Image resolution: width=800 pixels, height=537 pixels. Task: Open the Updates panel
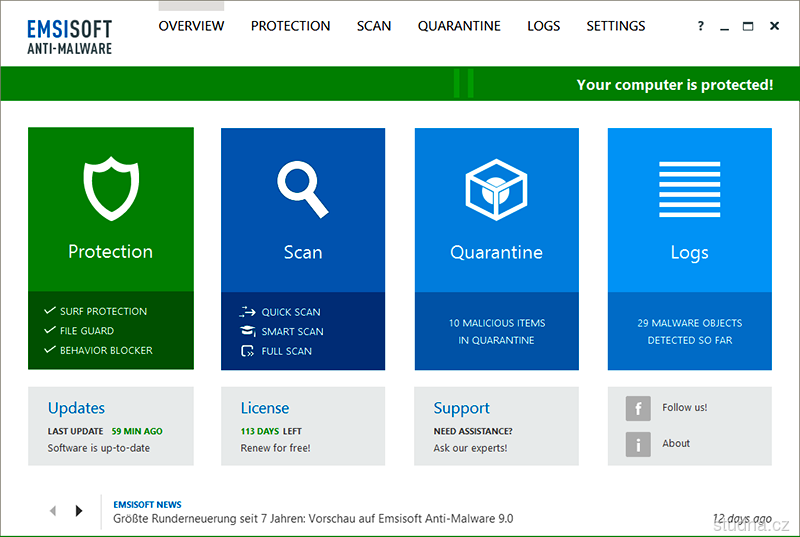76,408
